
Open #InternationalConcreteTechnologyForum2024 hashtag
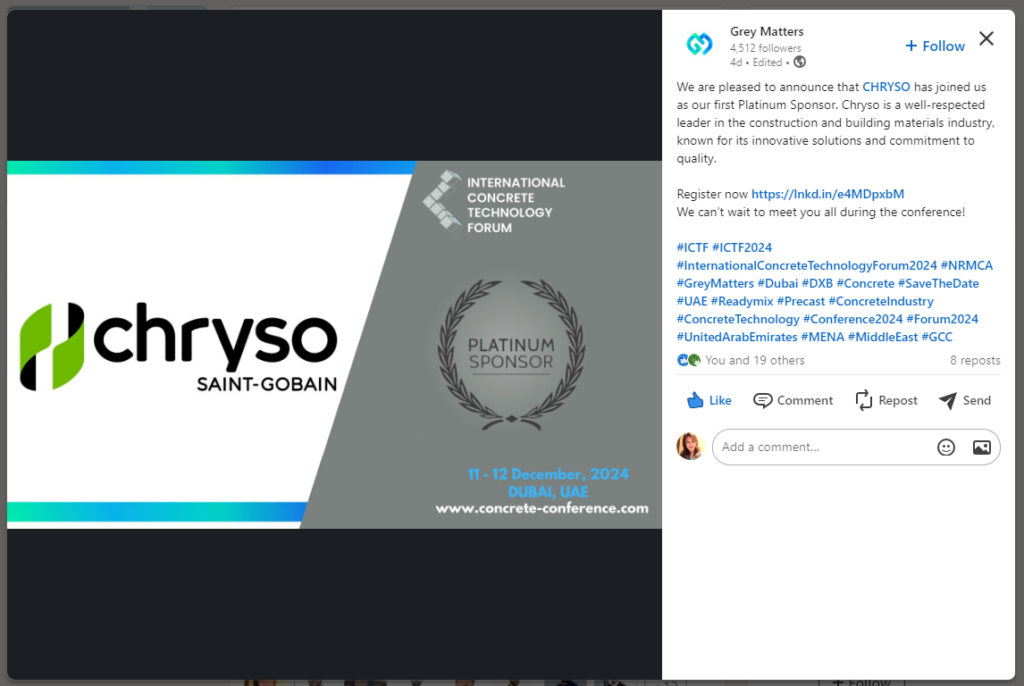pyautogui.click(x=807, y=265)
